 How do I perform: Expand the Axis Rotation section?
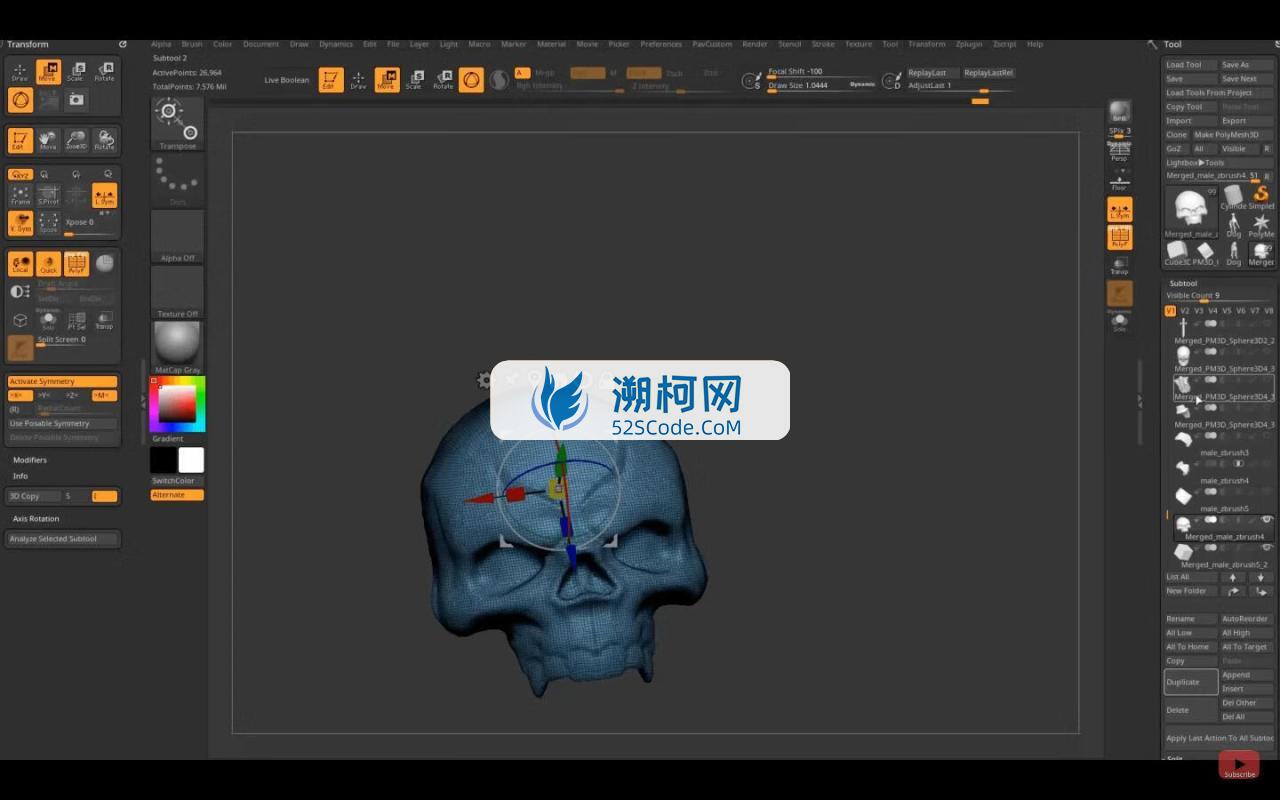(36, 519)
